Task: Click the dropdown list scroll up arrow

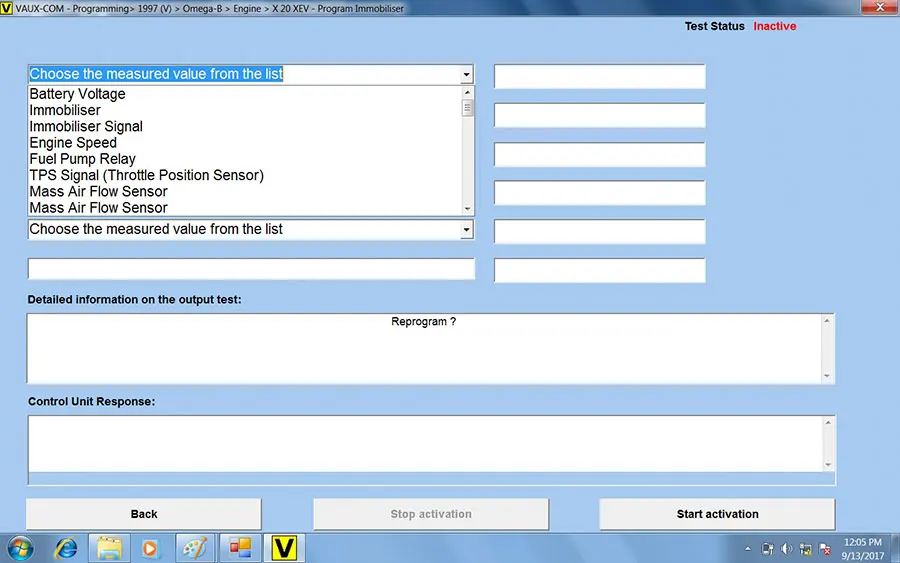Action: [x=467, y=92]
